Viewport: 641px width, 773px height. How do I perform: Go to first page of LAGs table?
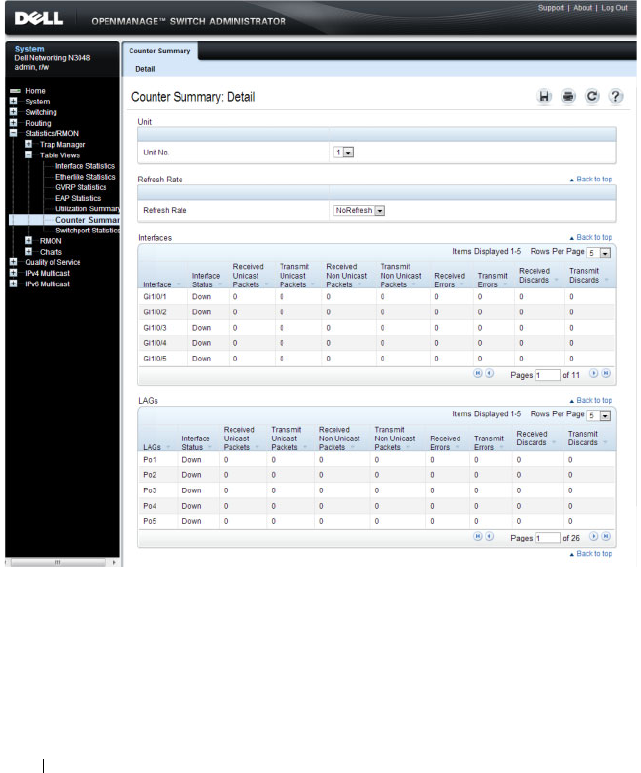tap(477, 536)
